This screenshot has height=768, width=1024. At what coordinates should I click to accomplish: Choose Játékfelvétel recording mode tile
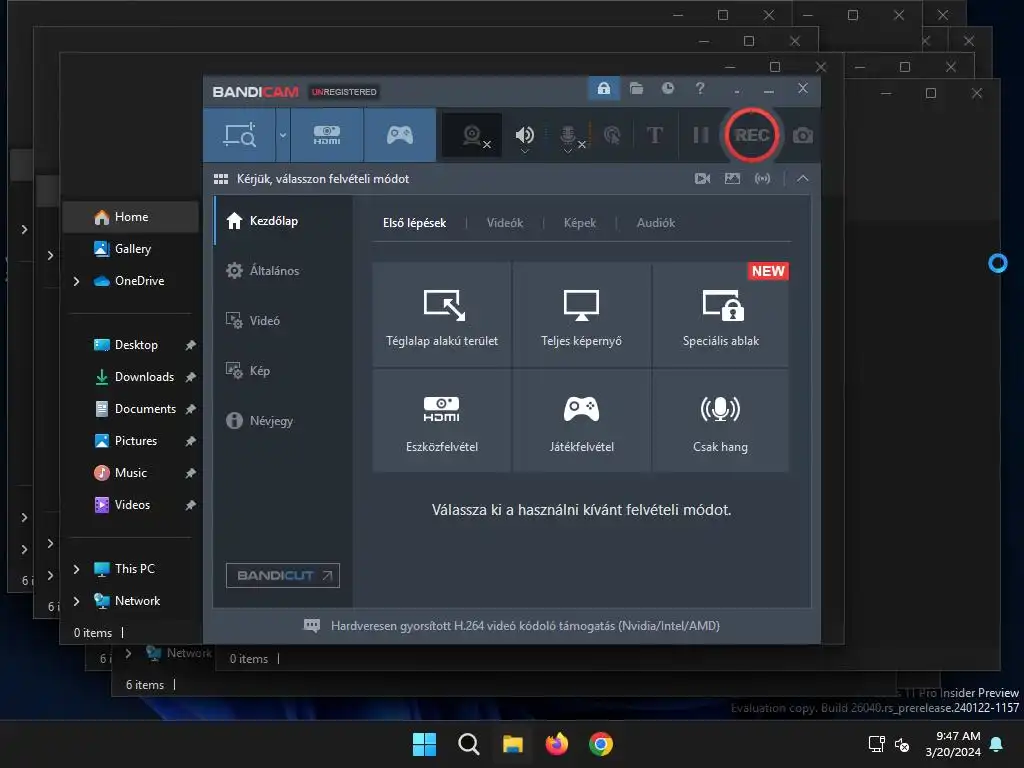click(x=581, y=421)
